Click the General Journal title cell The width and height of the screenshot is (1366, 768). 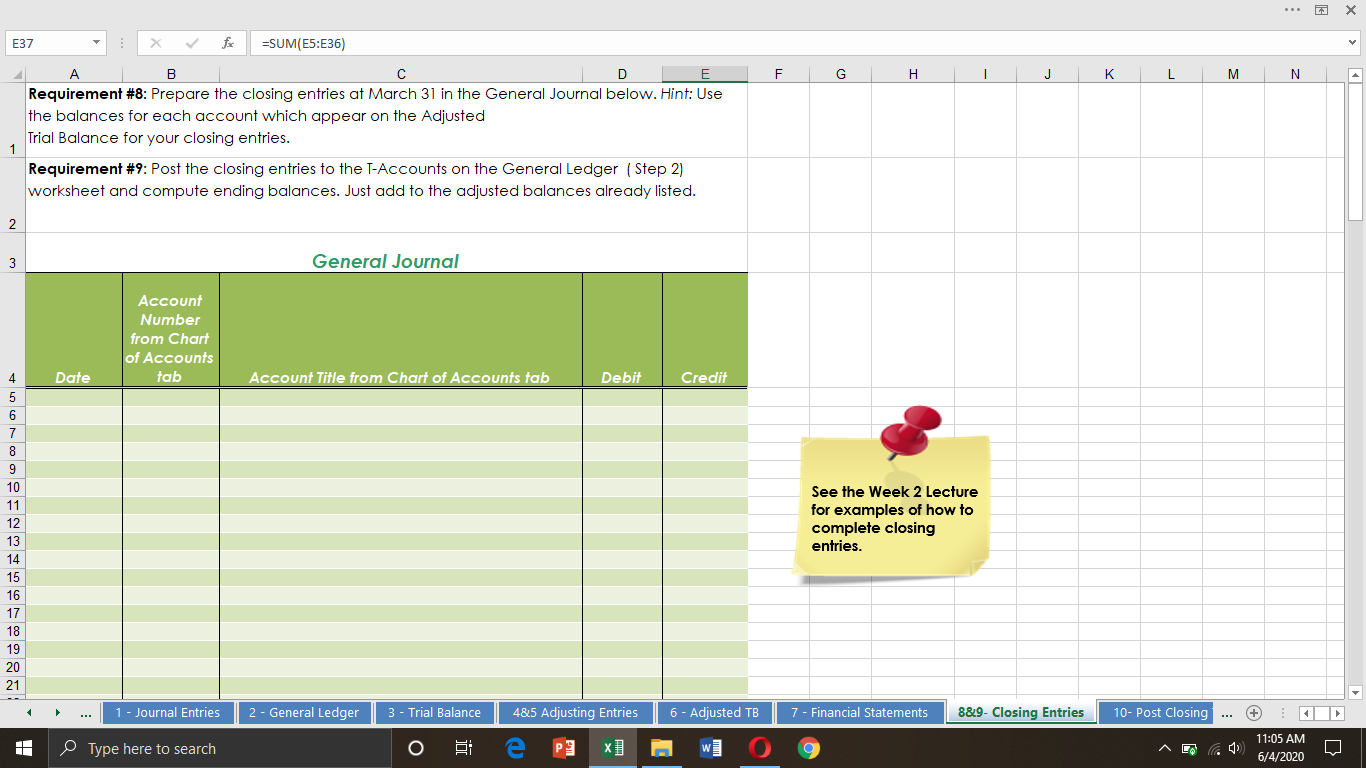click(x=386, y=253)
